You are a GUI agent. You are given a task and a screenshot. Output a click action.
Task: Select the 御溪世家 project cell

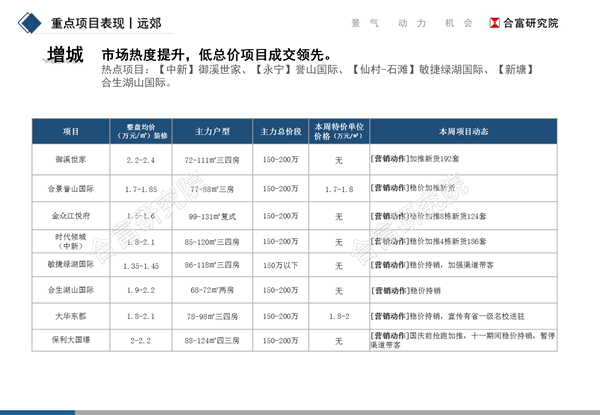pos(71,159)
